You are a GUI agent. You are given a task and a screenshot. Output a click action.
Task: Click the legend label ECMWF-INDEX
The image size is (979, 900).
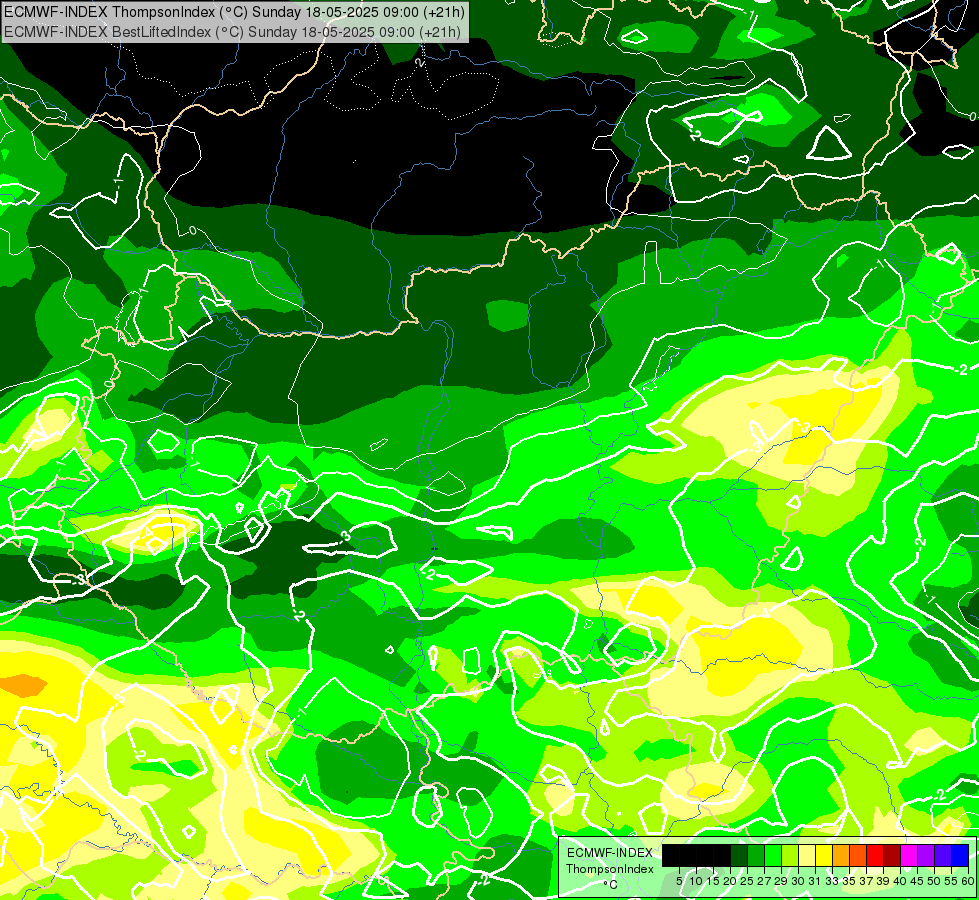(x=610, y=853)
